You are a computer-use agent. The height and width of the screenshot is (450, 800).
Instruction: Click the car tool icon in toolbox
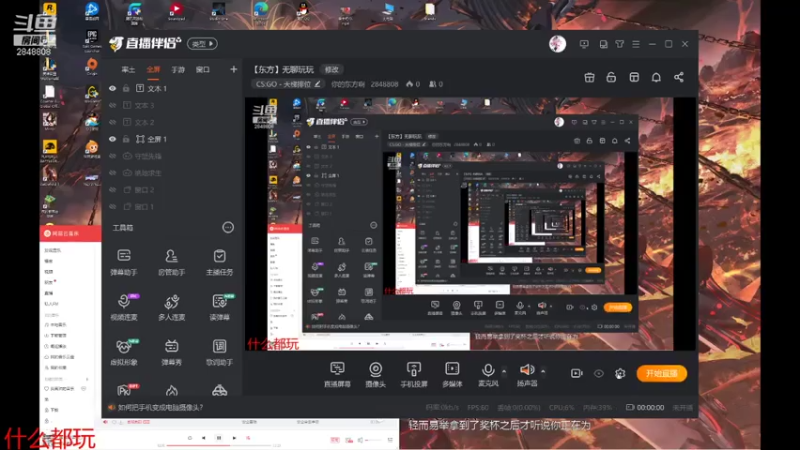tap(219, 390)
